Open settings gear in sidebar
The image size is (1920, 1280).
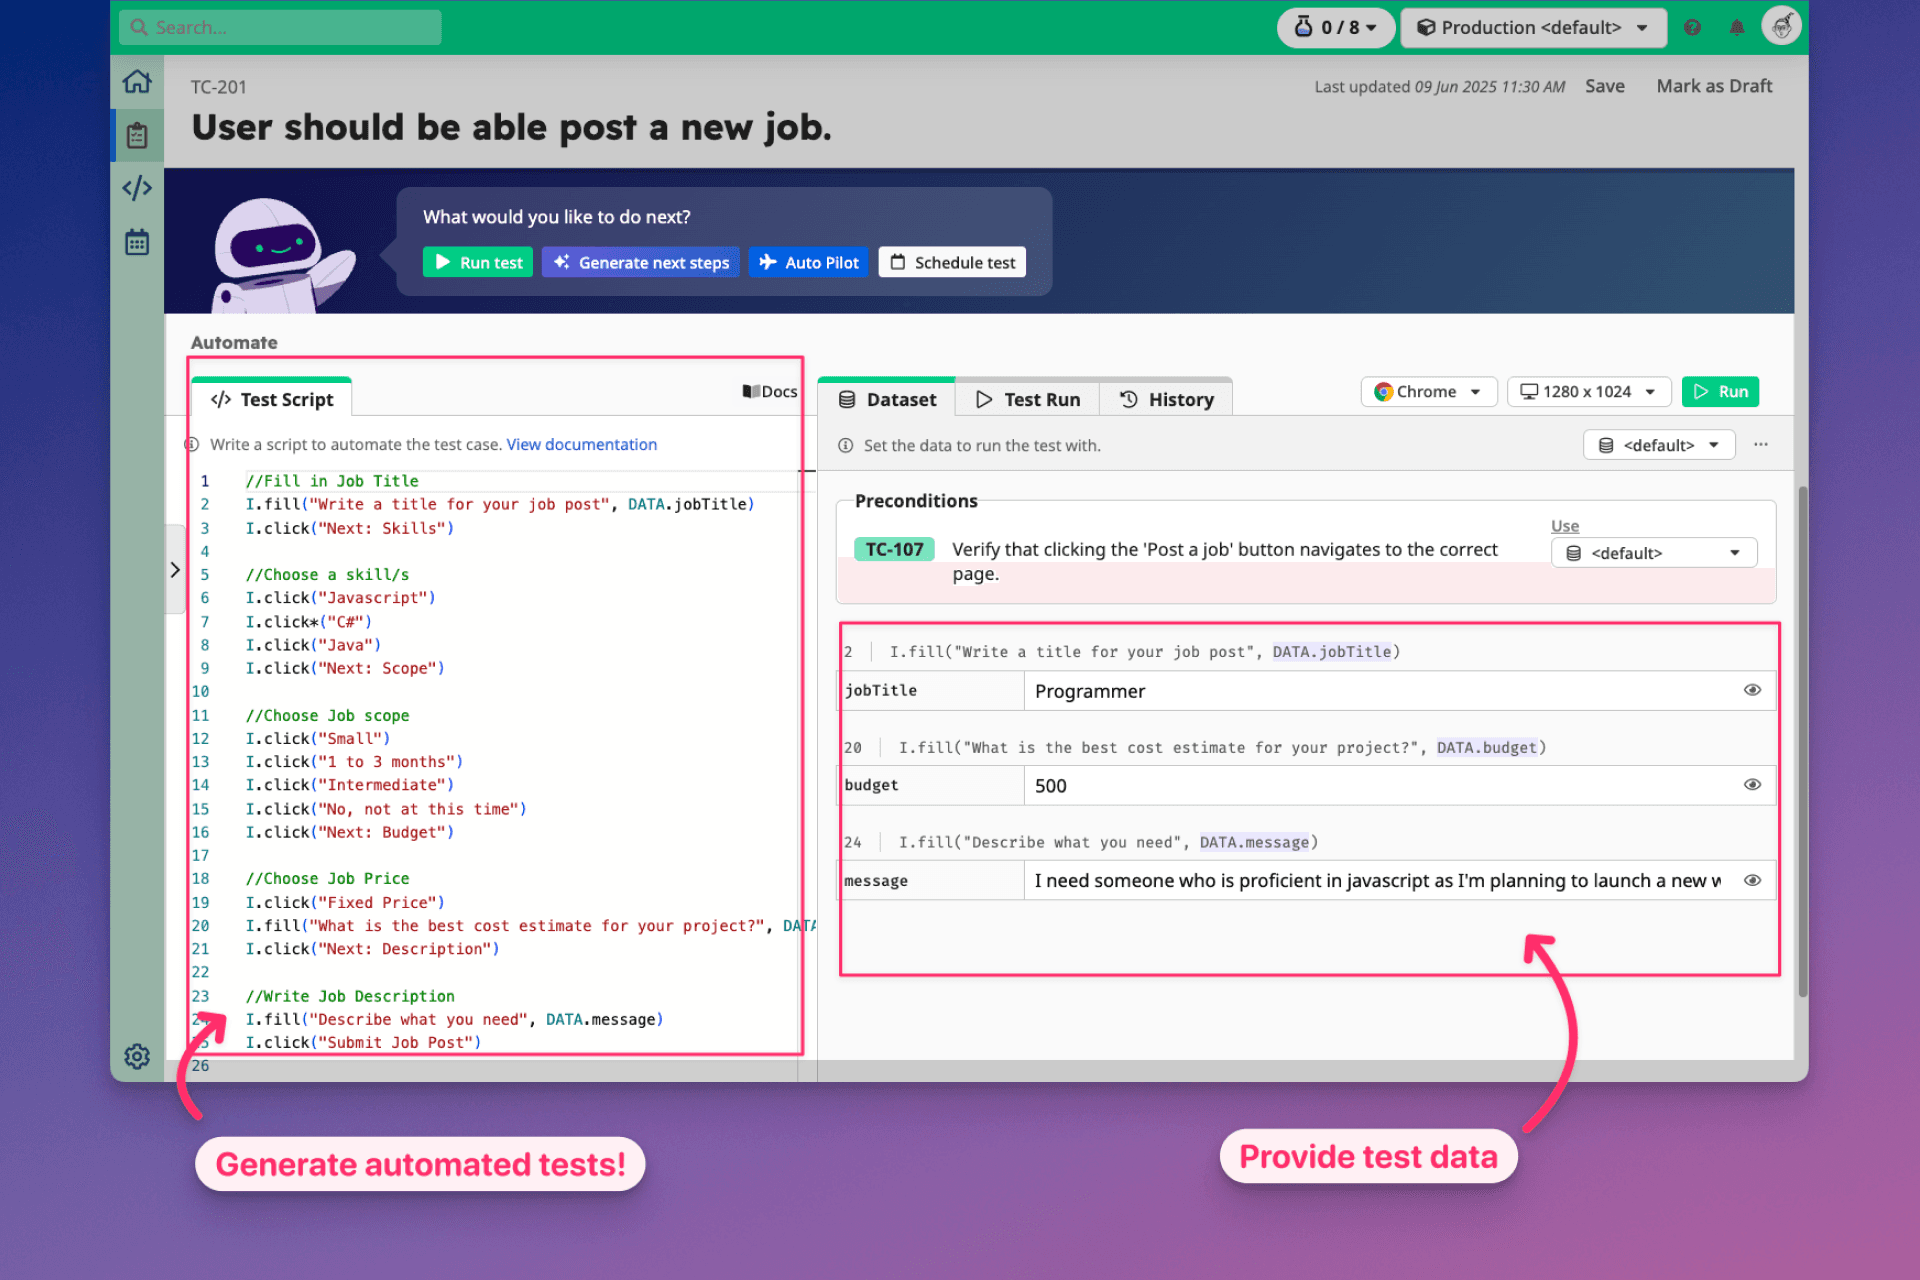[x=137, y=1056]
